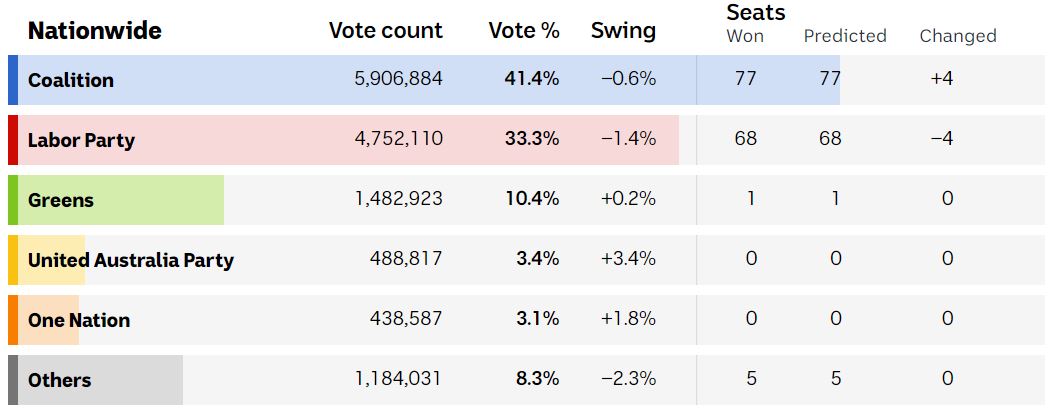Click United Australia Party name
The height and width of the screenshot is (417, 1051).
tap(131, 260)
